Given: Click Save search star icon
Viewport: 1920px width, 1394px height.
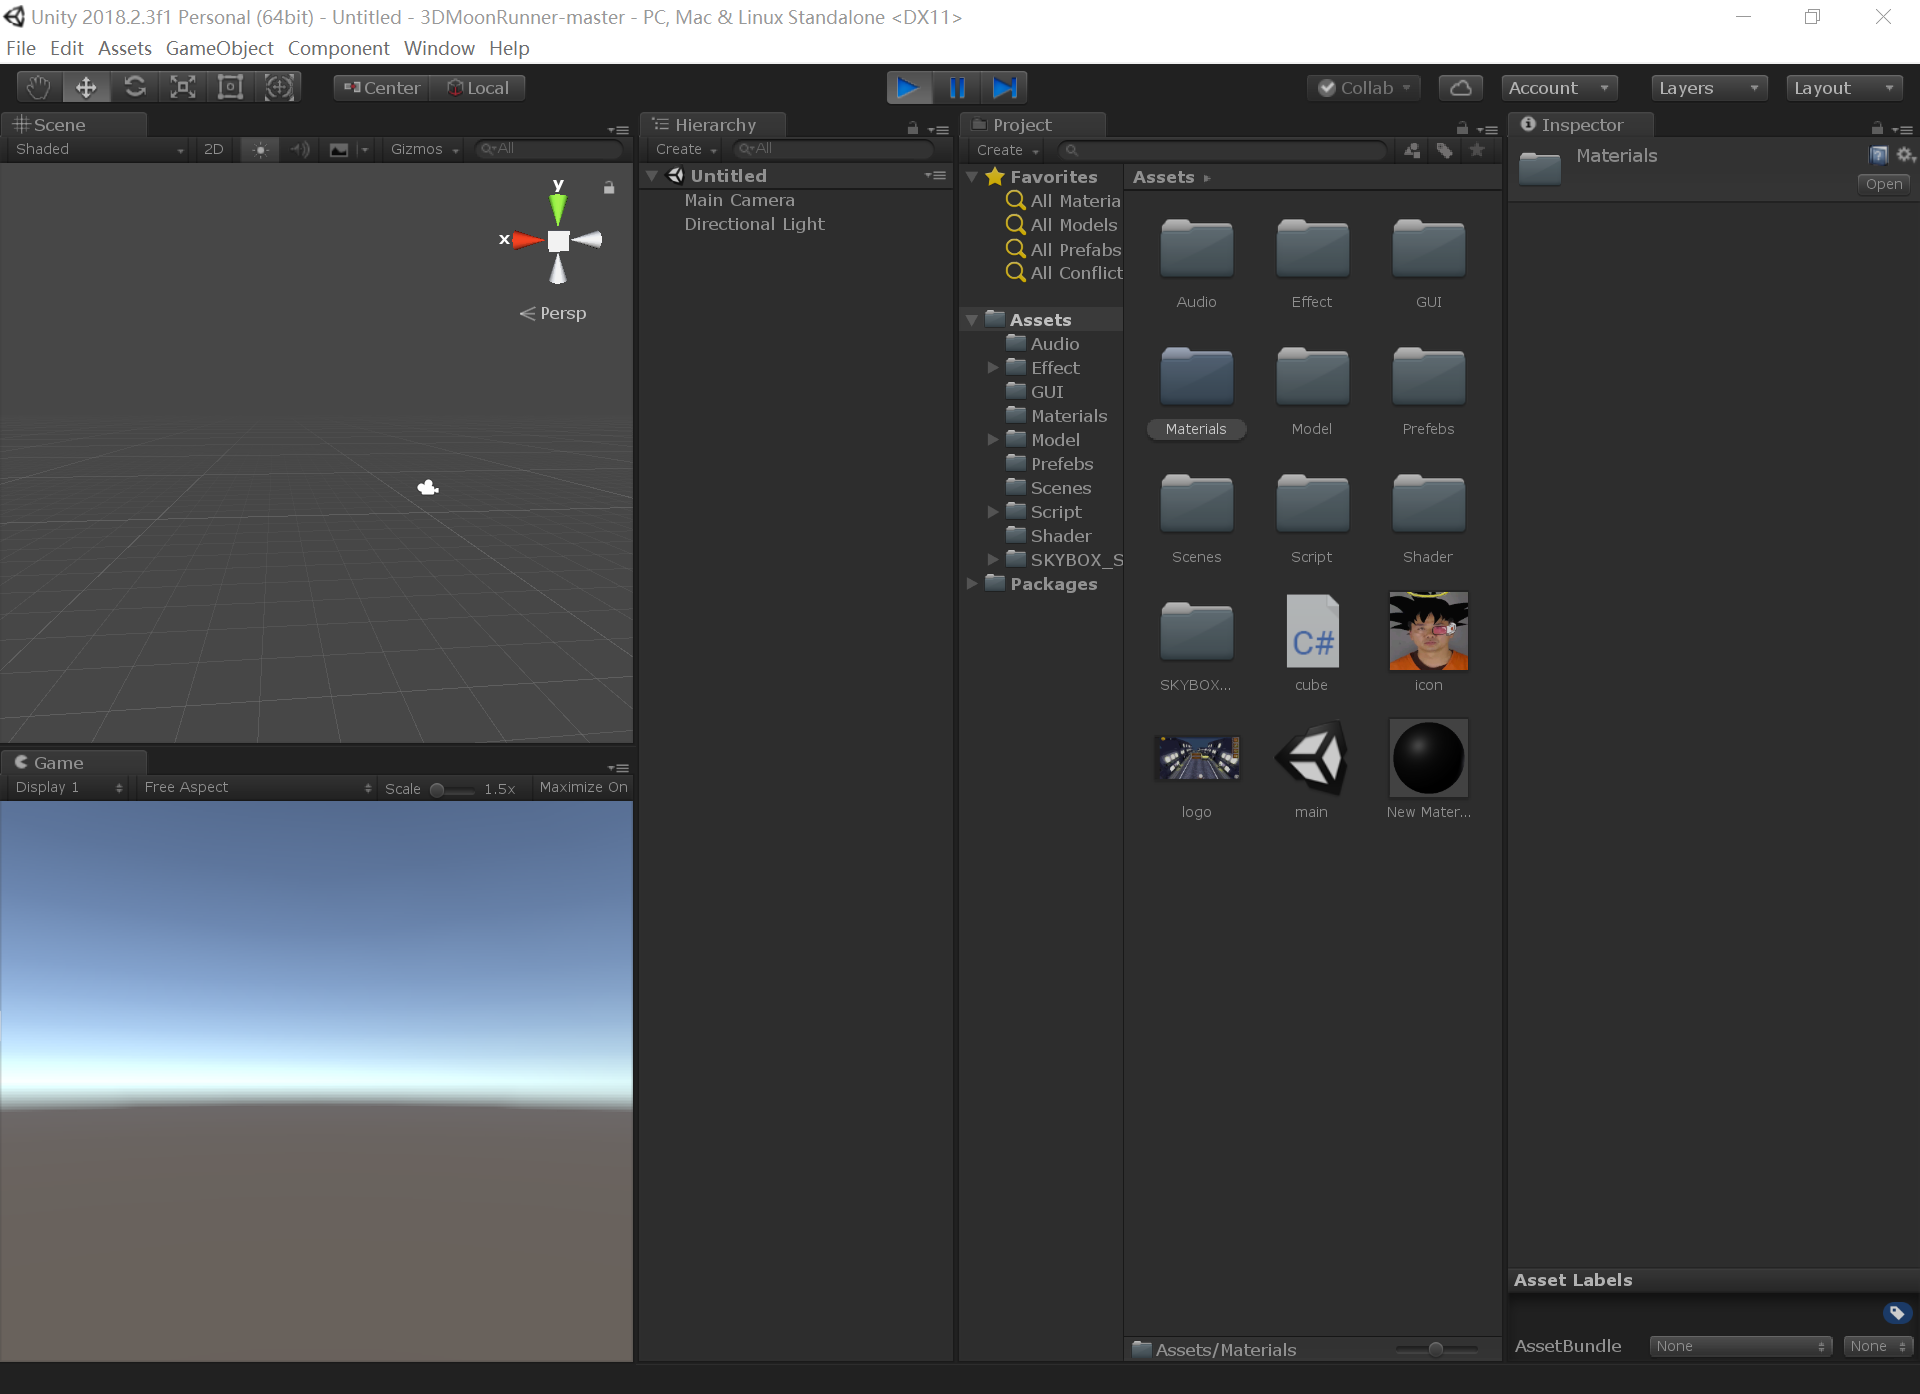Looking at the screenshot, I should point(1477,150).
